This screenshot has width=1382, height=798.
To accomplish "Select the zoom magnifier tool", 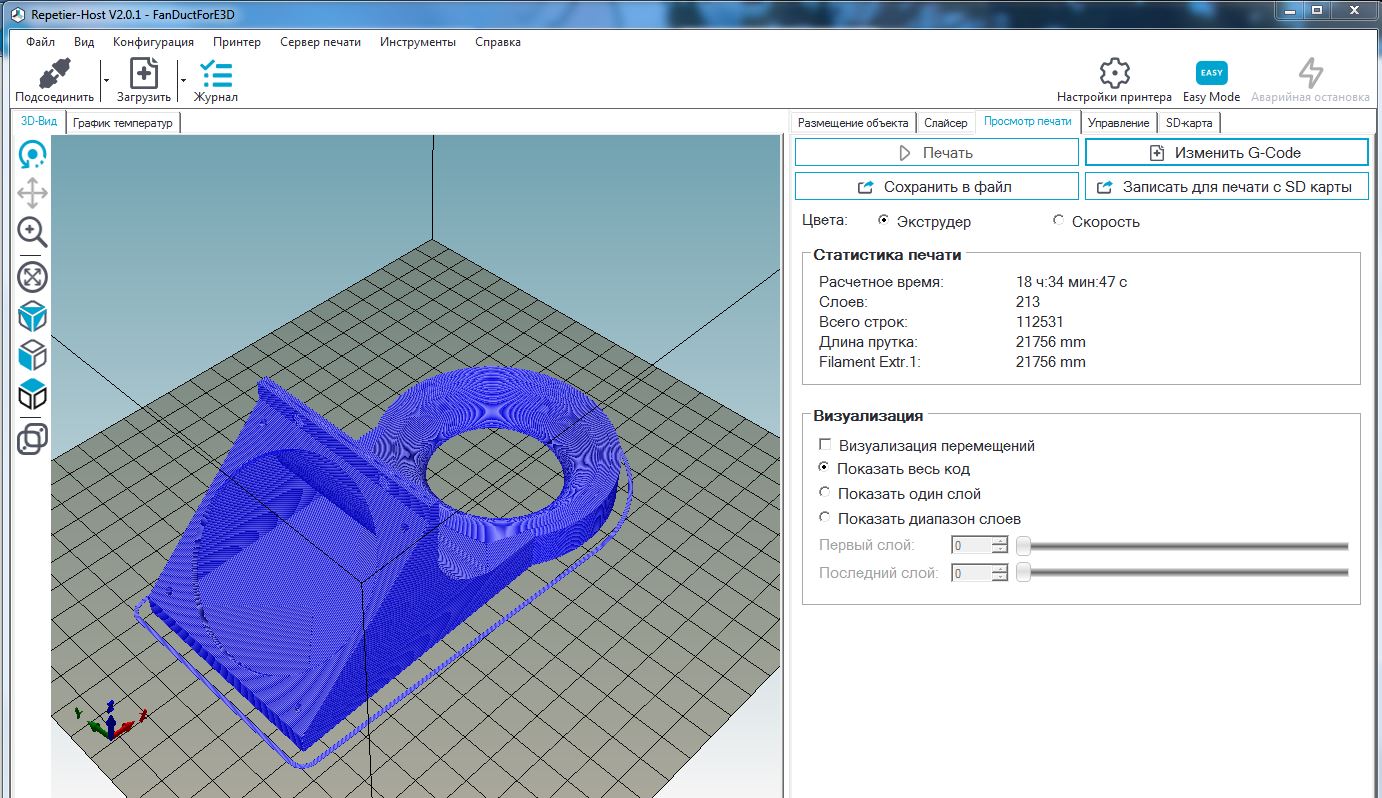I will (x=33, y=232).
